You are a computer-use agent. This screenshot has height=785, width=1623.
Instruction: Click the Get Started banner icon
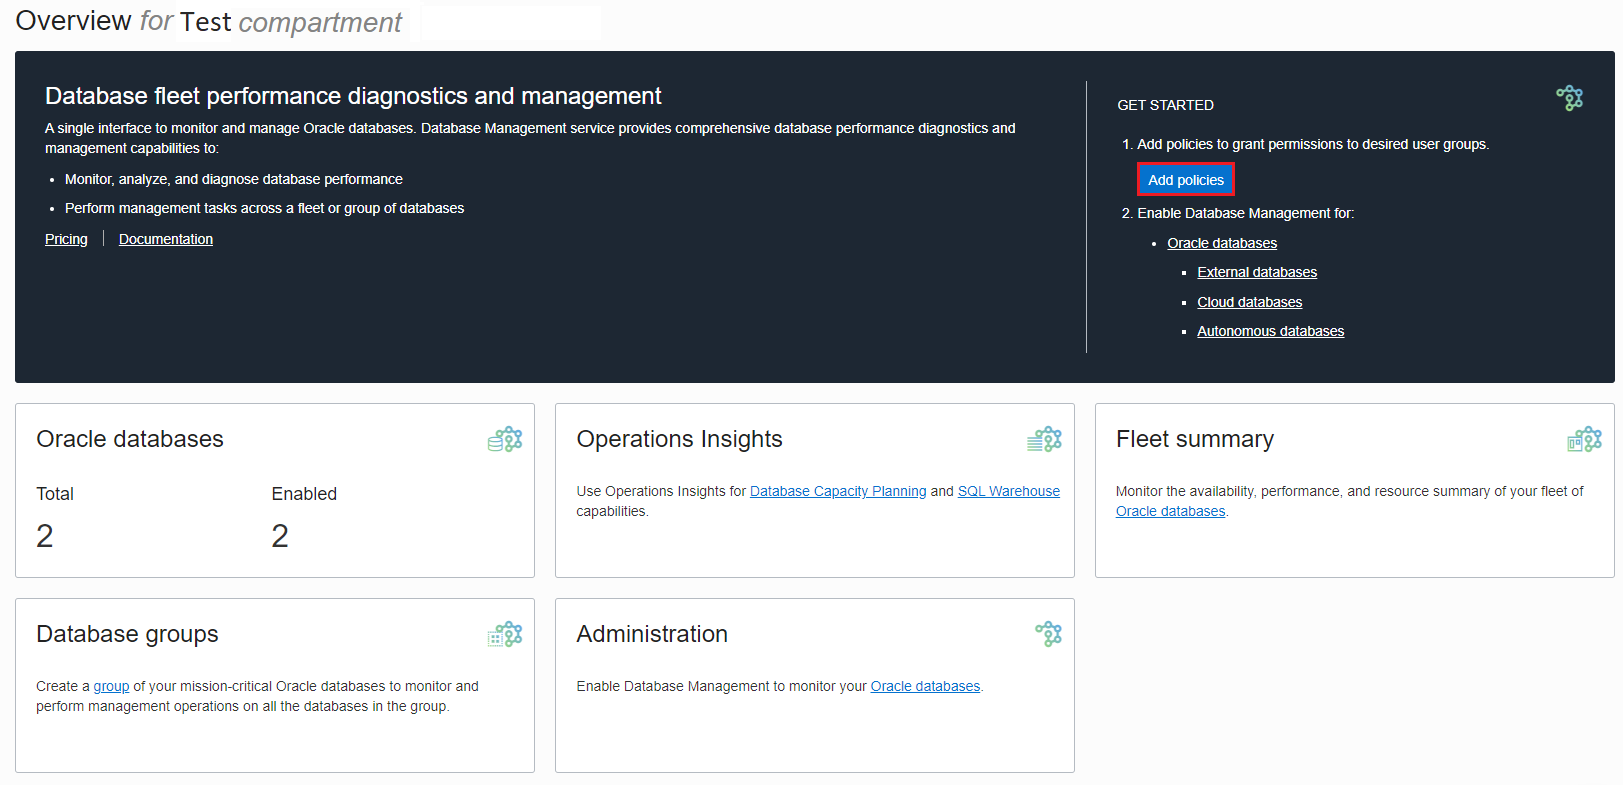tap(1569, 98)
